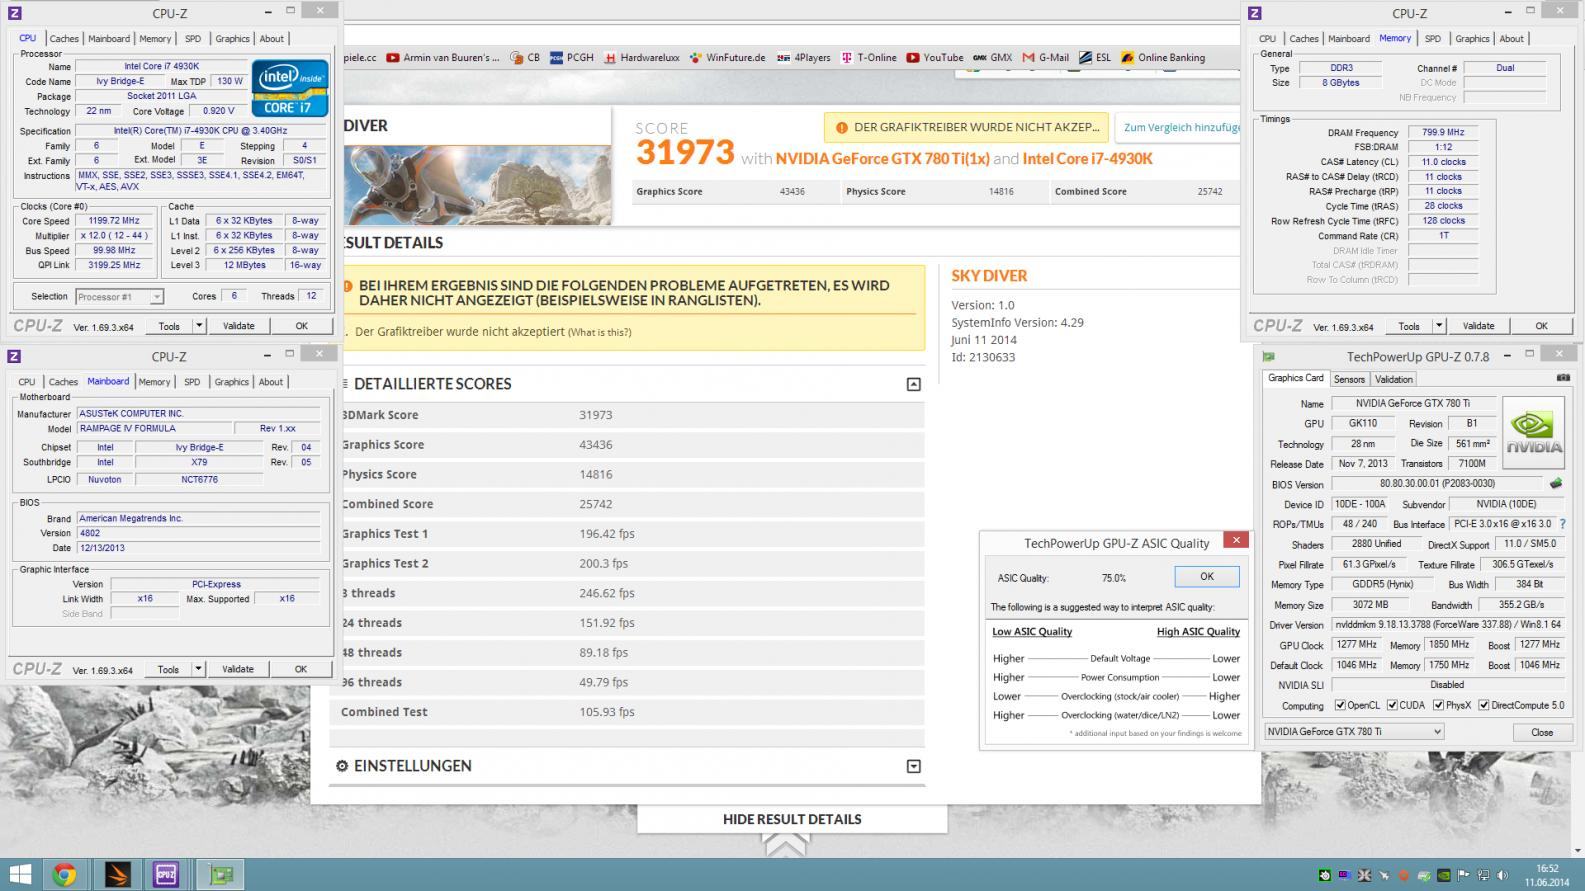Open About tab in CPU-Z CPU window
The height and width of the screenshot is (891, 1585).
tap(272, 39)
